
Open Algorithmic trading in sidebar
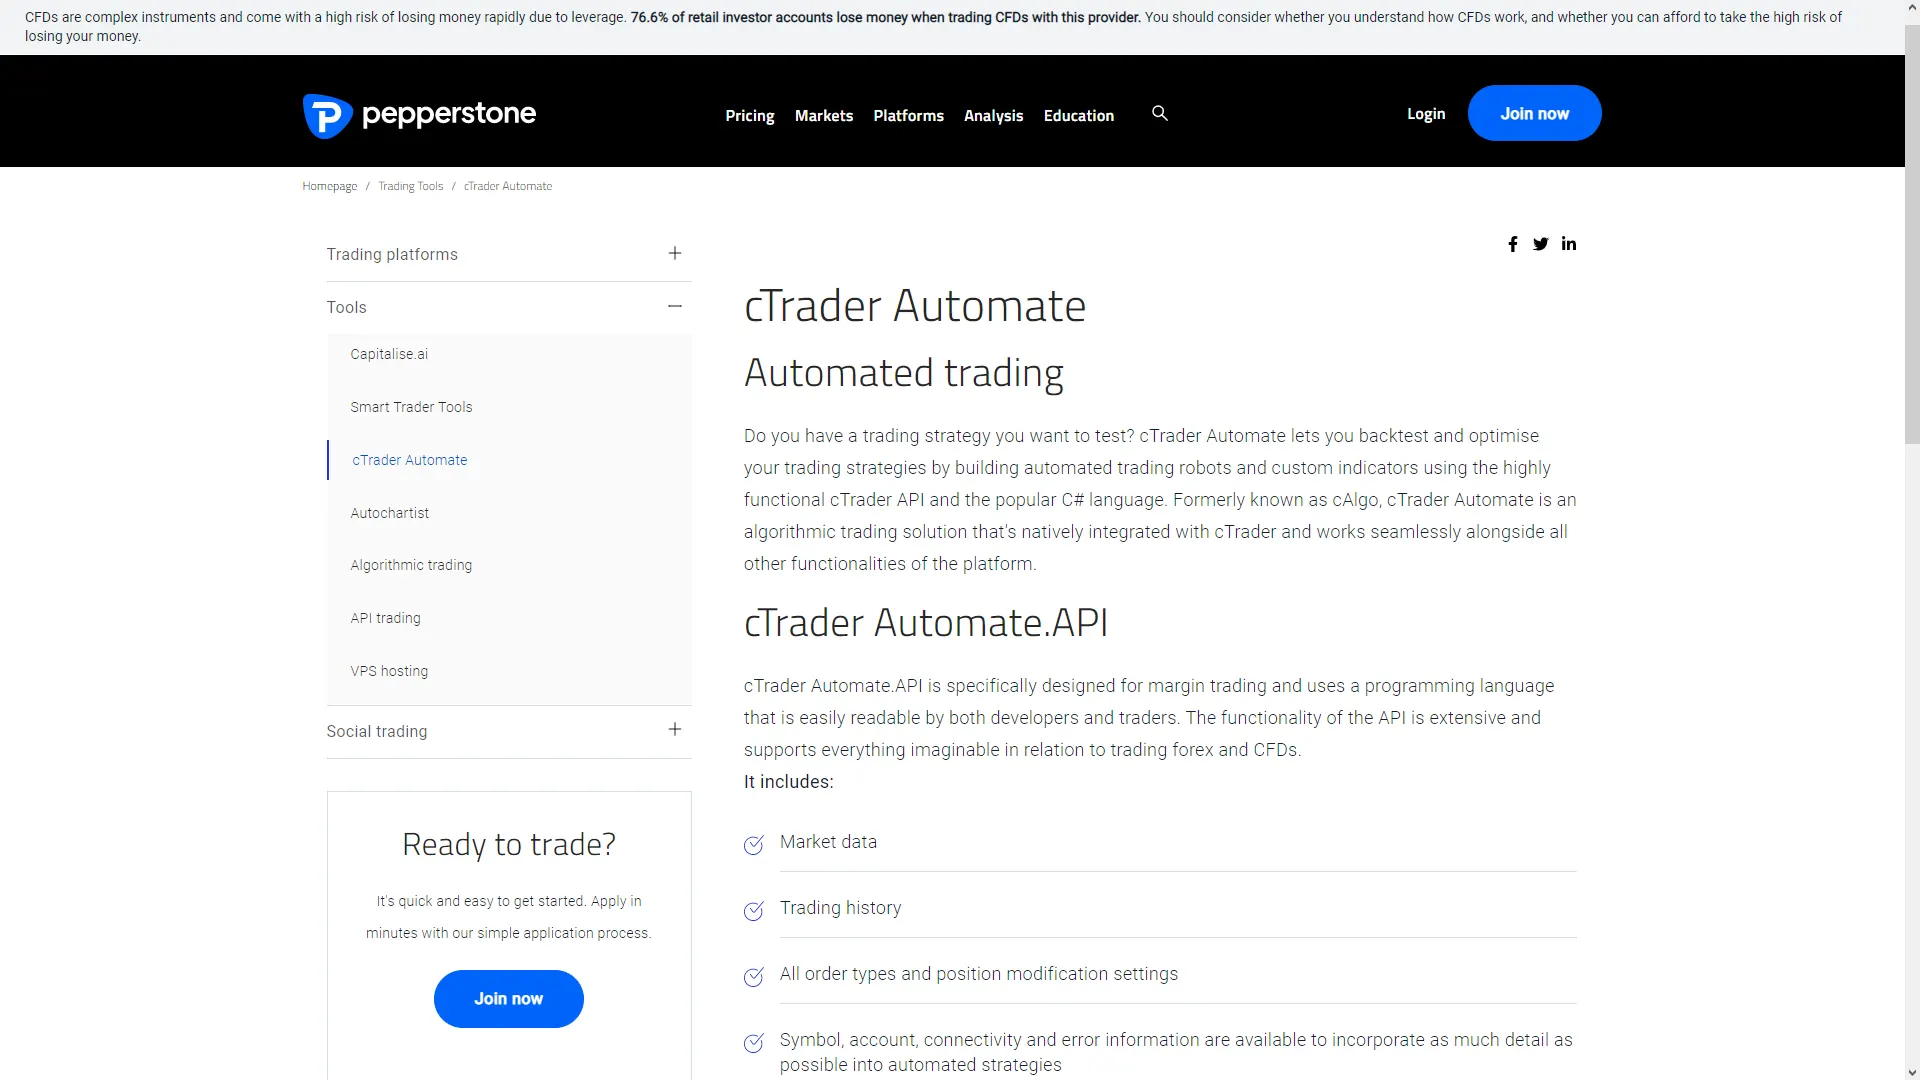click(x=411, y=565)
